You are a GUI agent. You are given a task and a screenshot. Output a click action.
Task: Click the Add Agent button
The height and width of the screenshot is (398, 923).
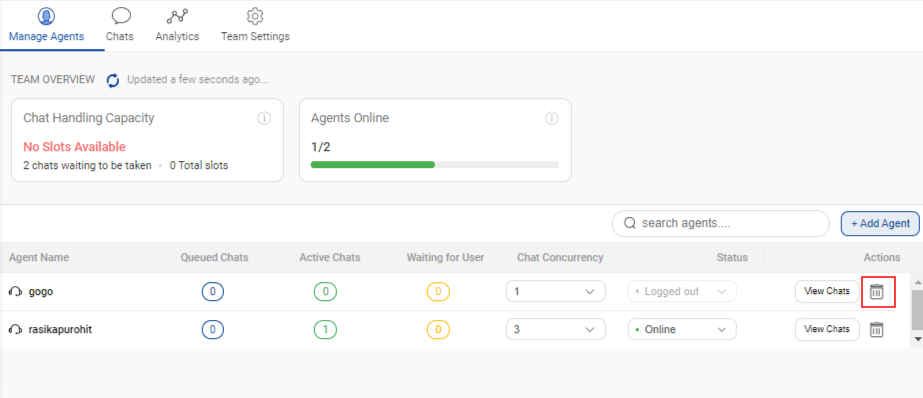(880, 224)
